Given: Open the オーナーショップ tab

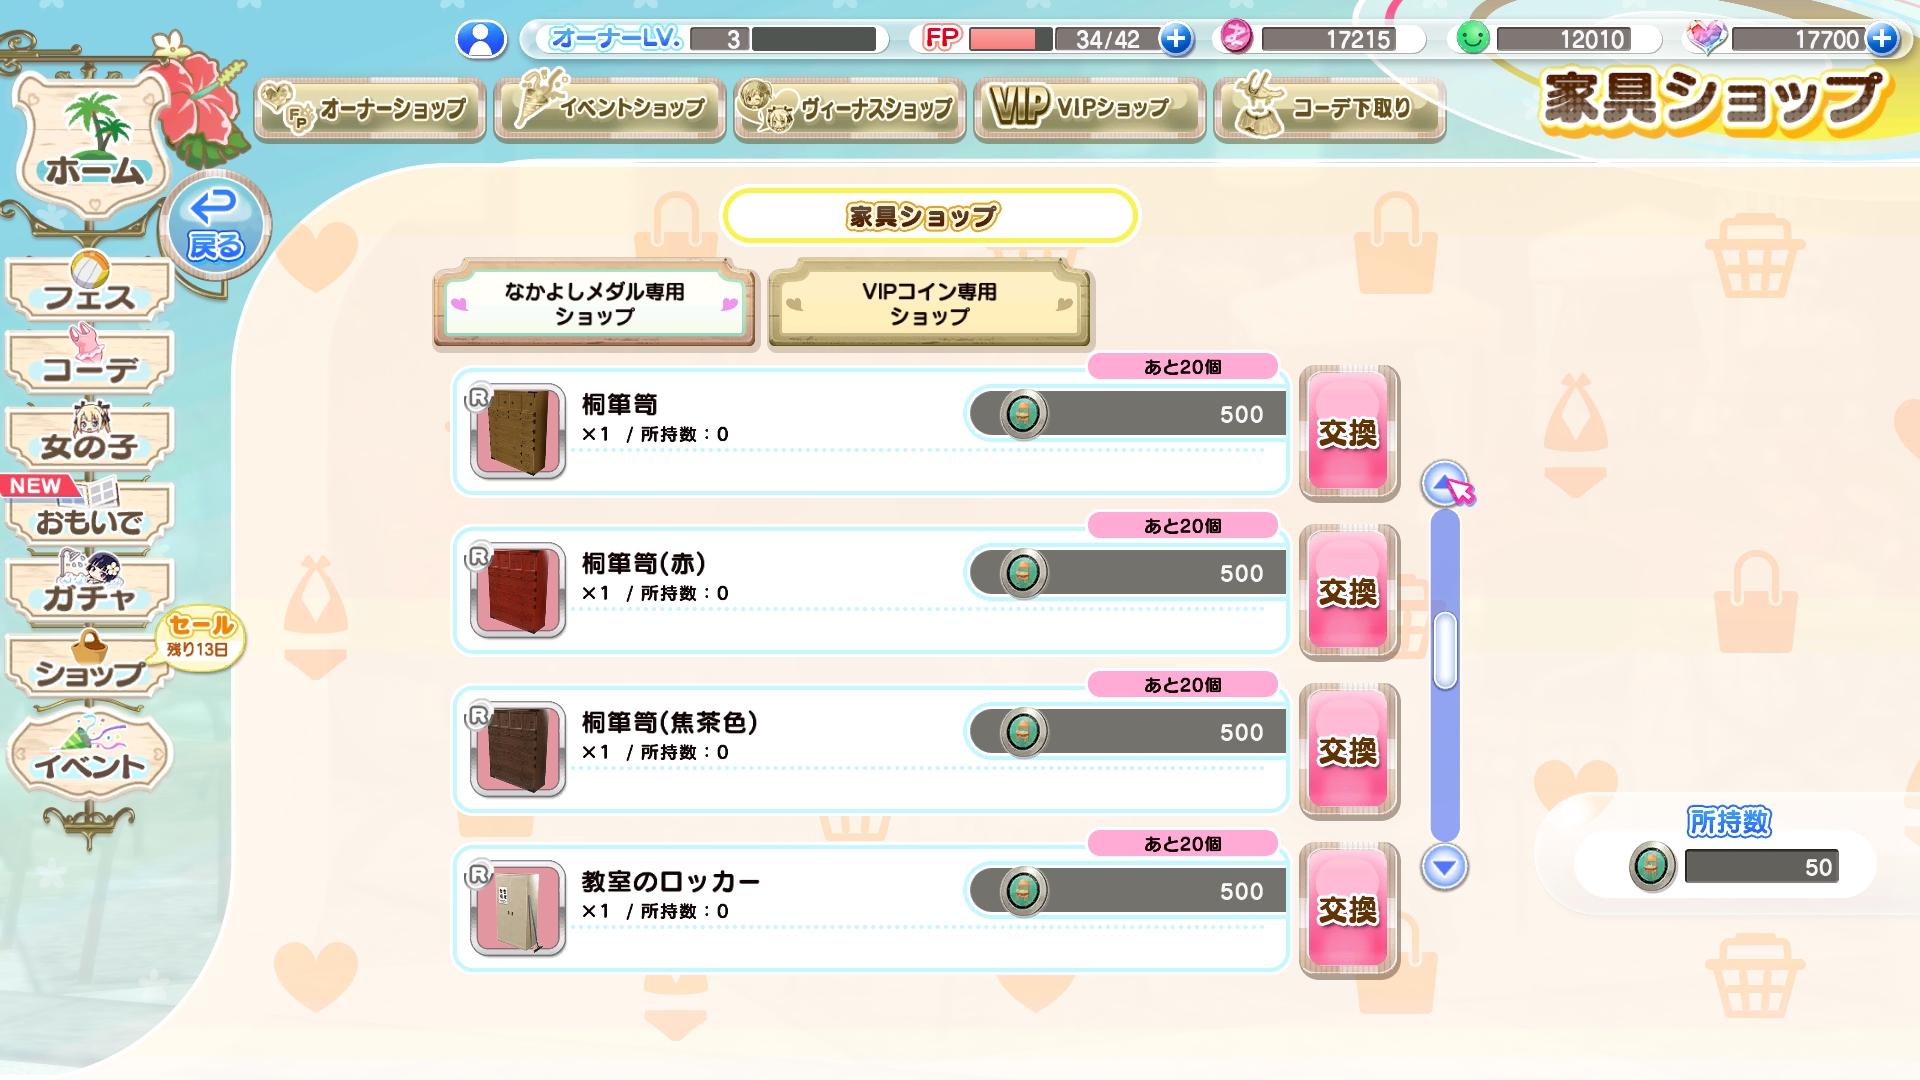Looking at the screenshot, I should coord(370,109).
